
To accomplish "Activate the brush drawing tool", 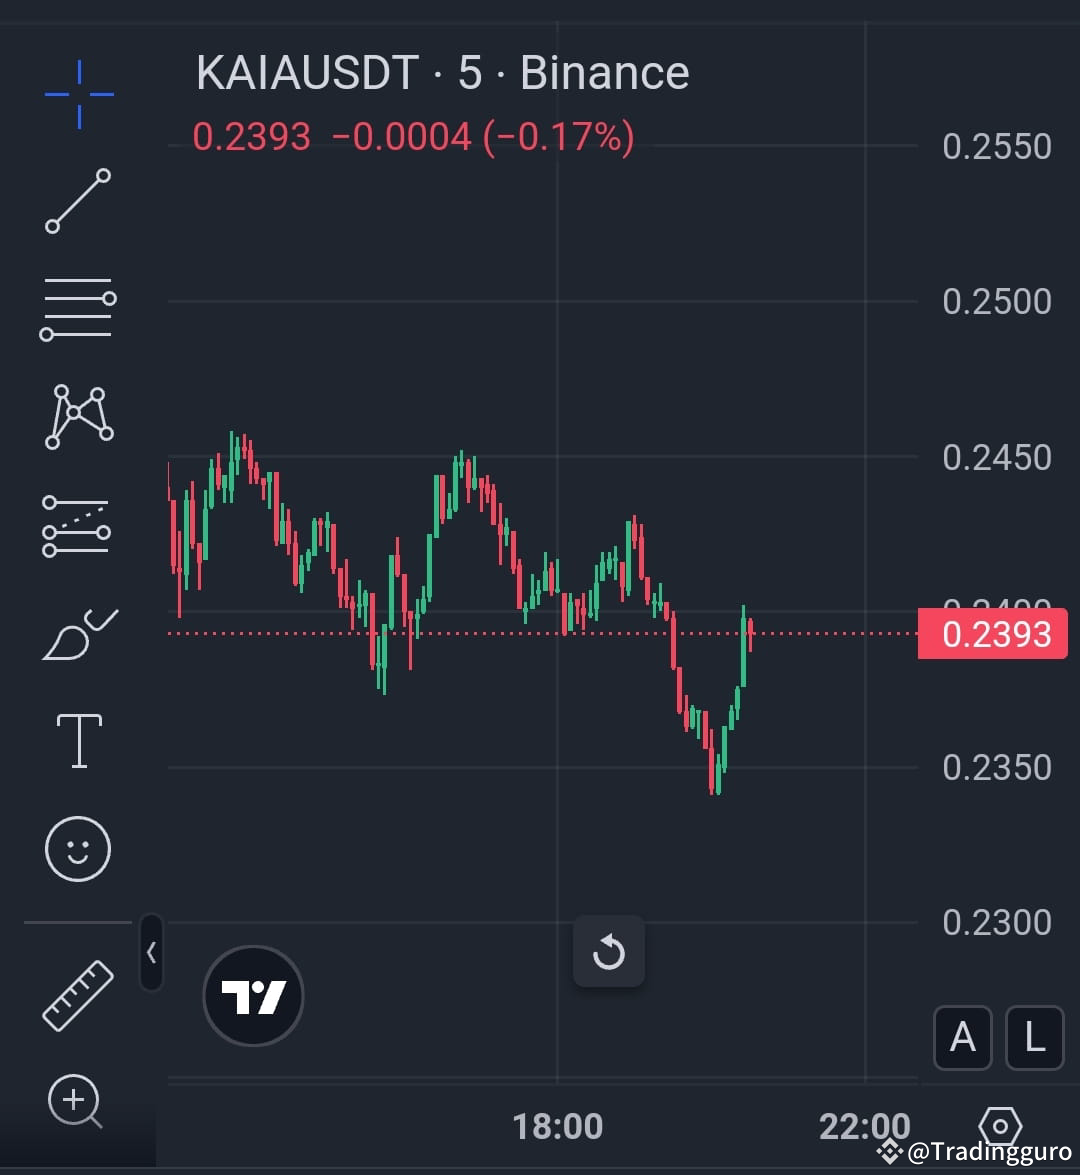I will [x=78, y=632].
